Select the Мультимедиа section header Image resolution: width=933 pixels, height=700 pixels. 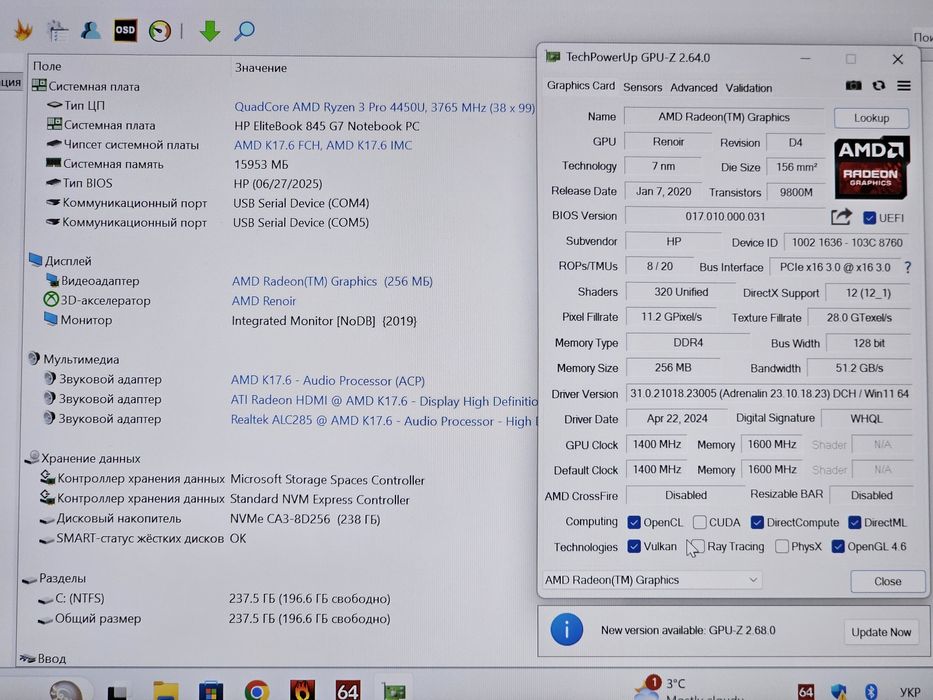tap(74, 360)
